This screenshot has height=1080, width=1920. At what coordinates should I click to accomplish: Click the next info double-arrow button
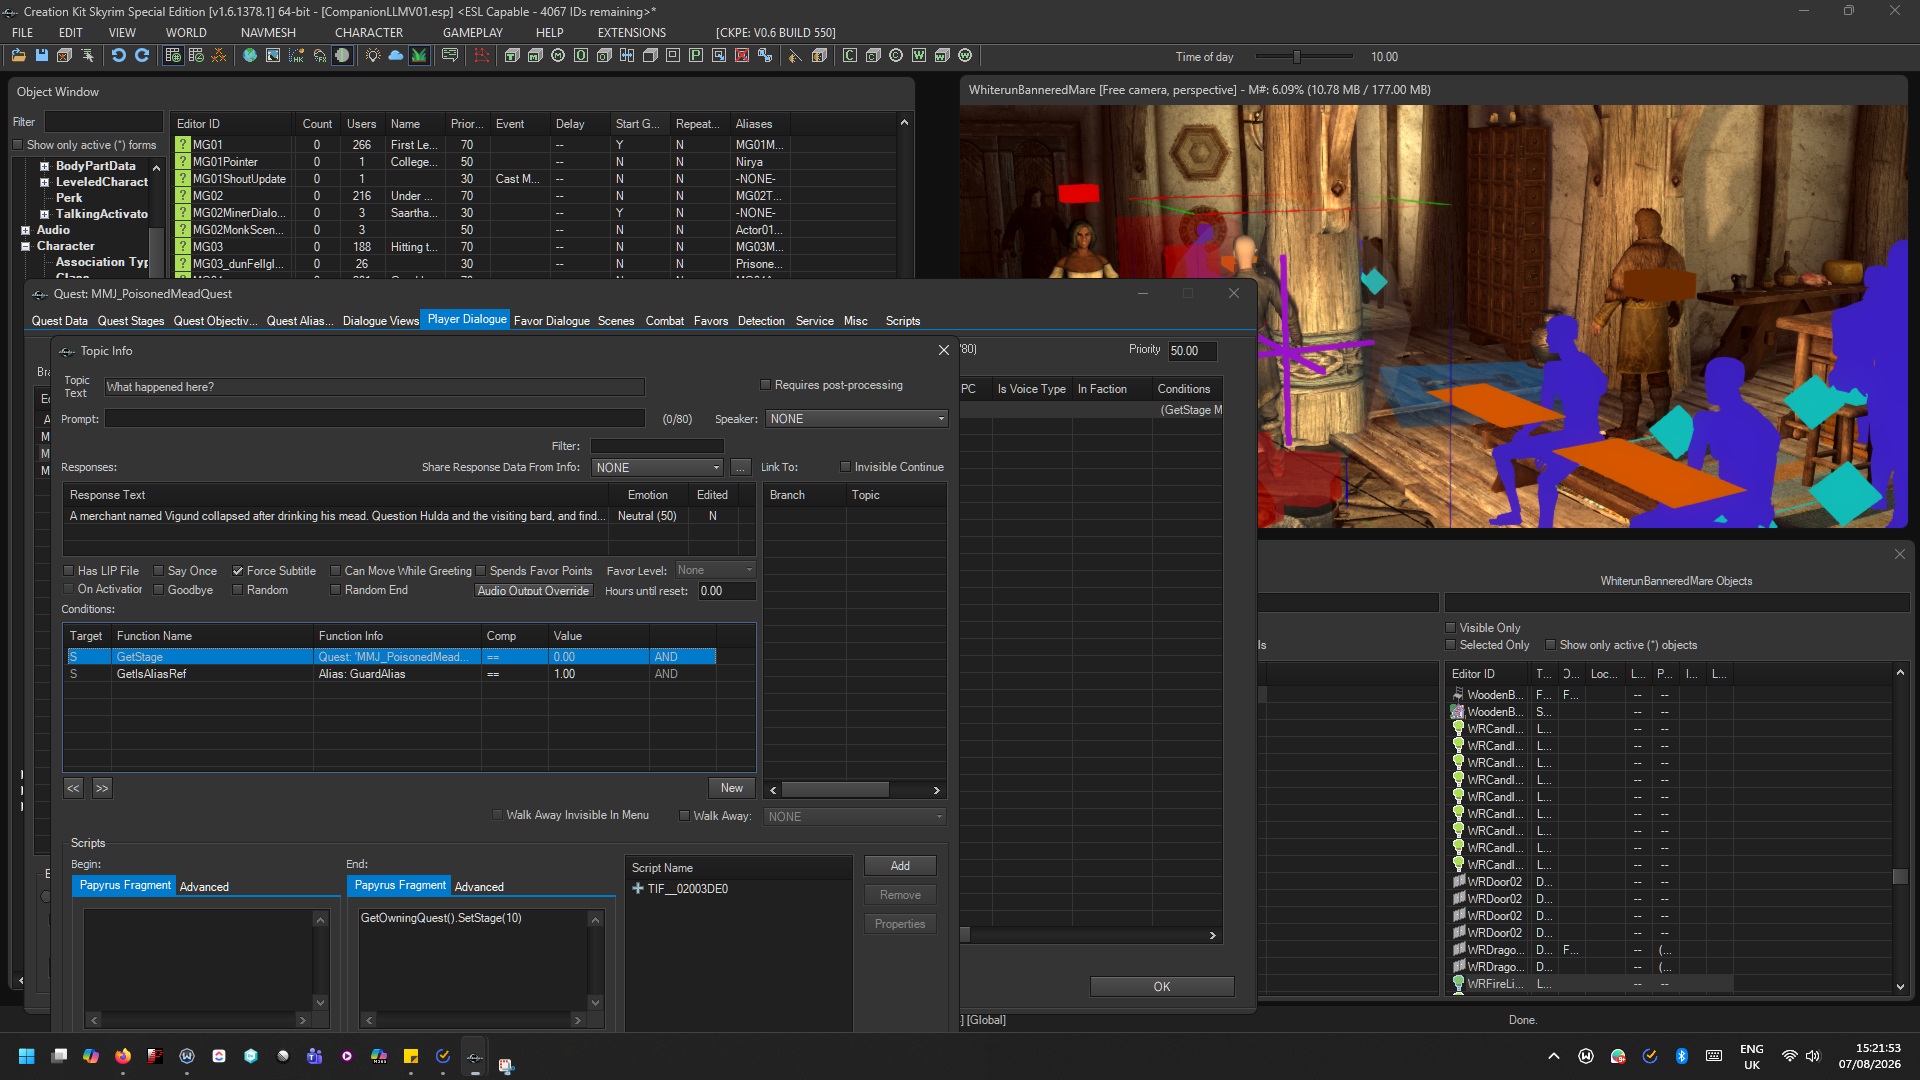pyautogui.click(x=102, y=788)
